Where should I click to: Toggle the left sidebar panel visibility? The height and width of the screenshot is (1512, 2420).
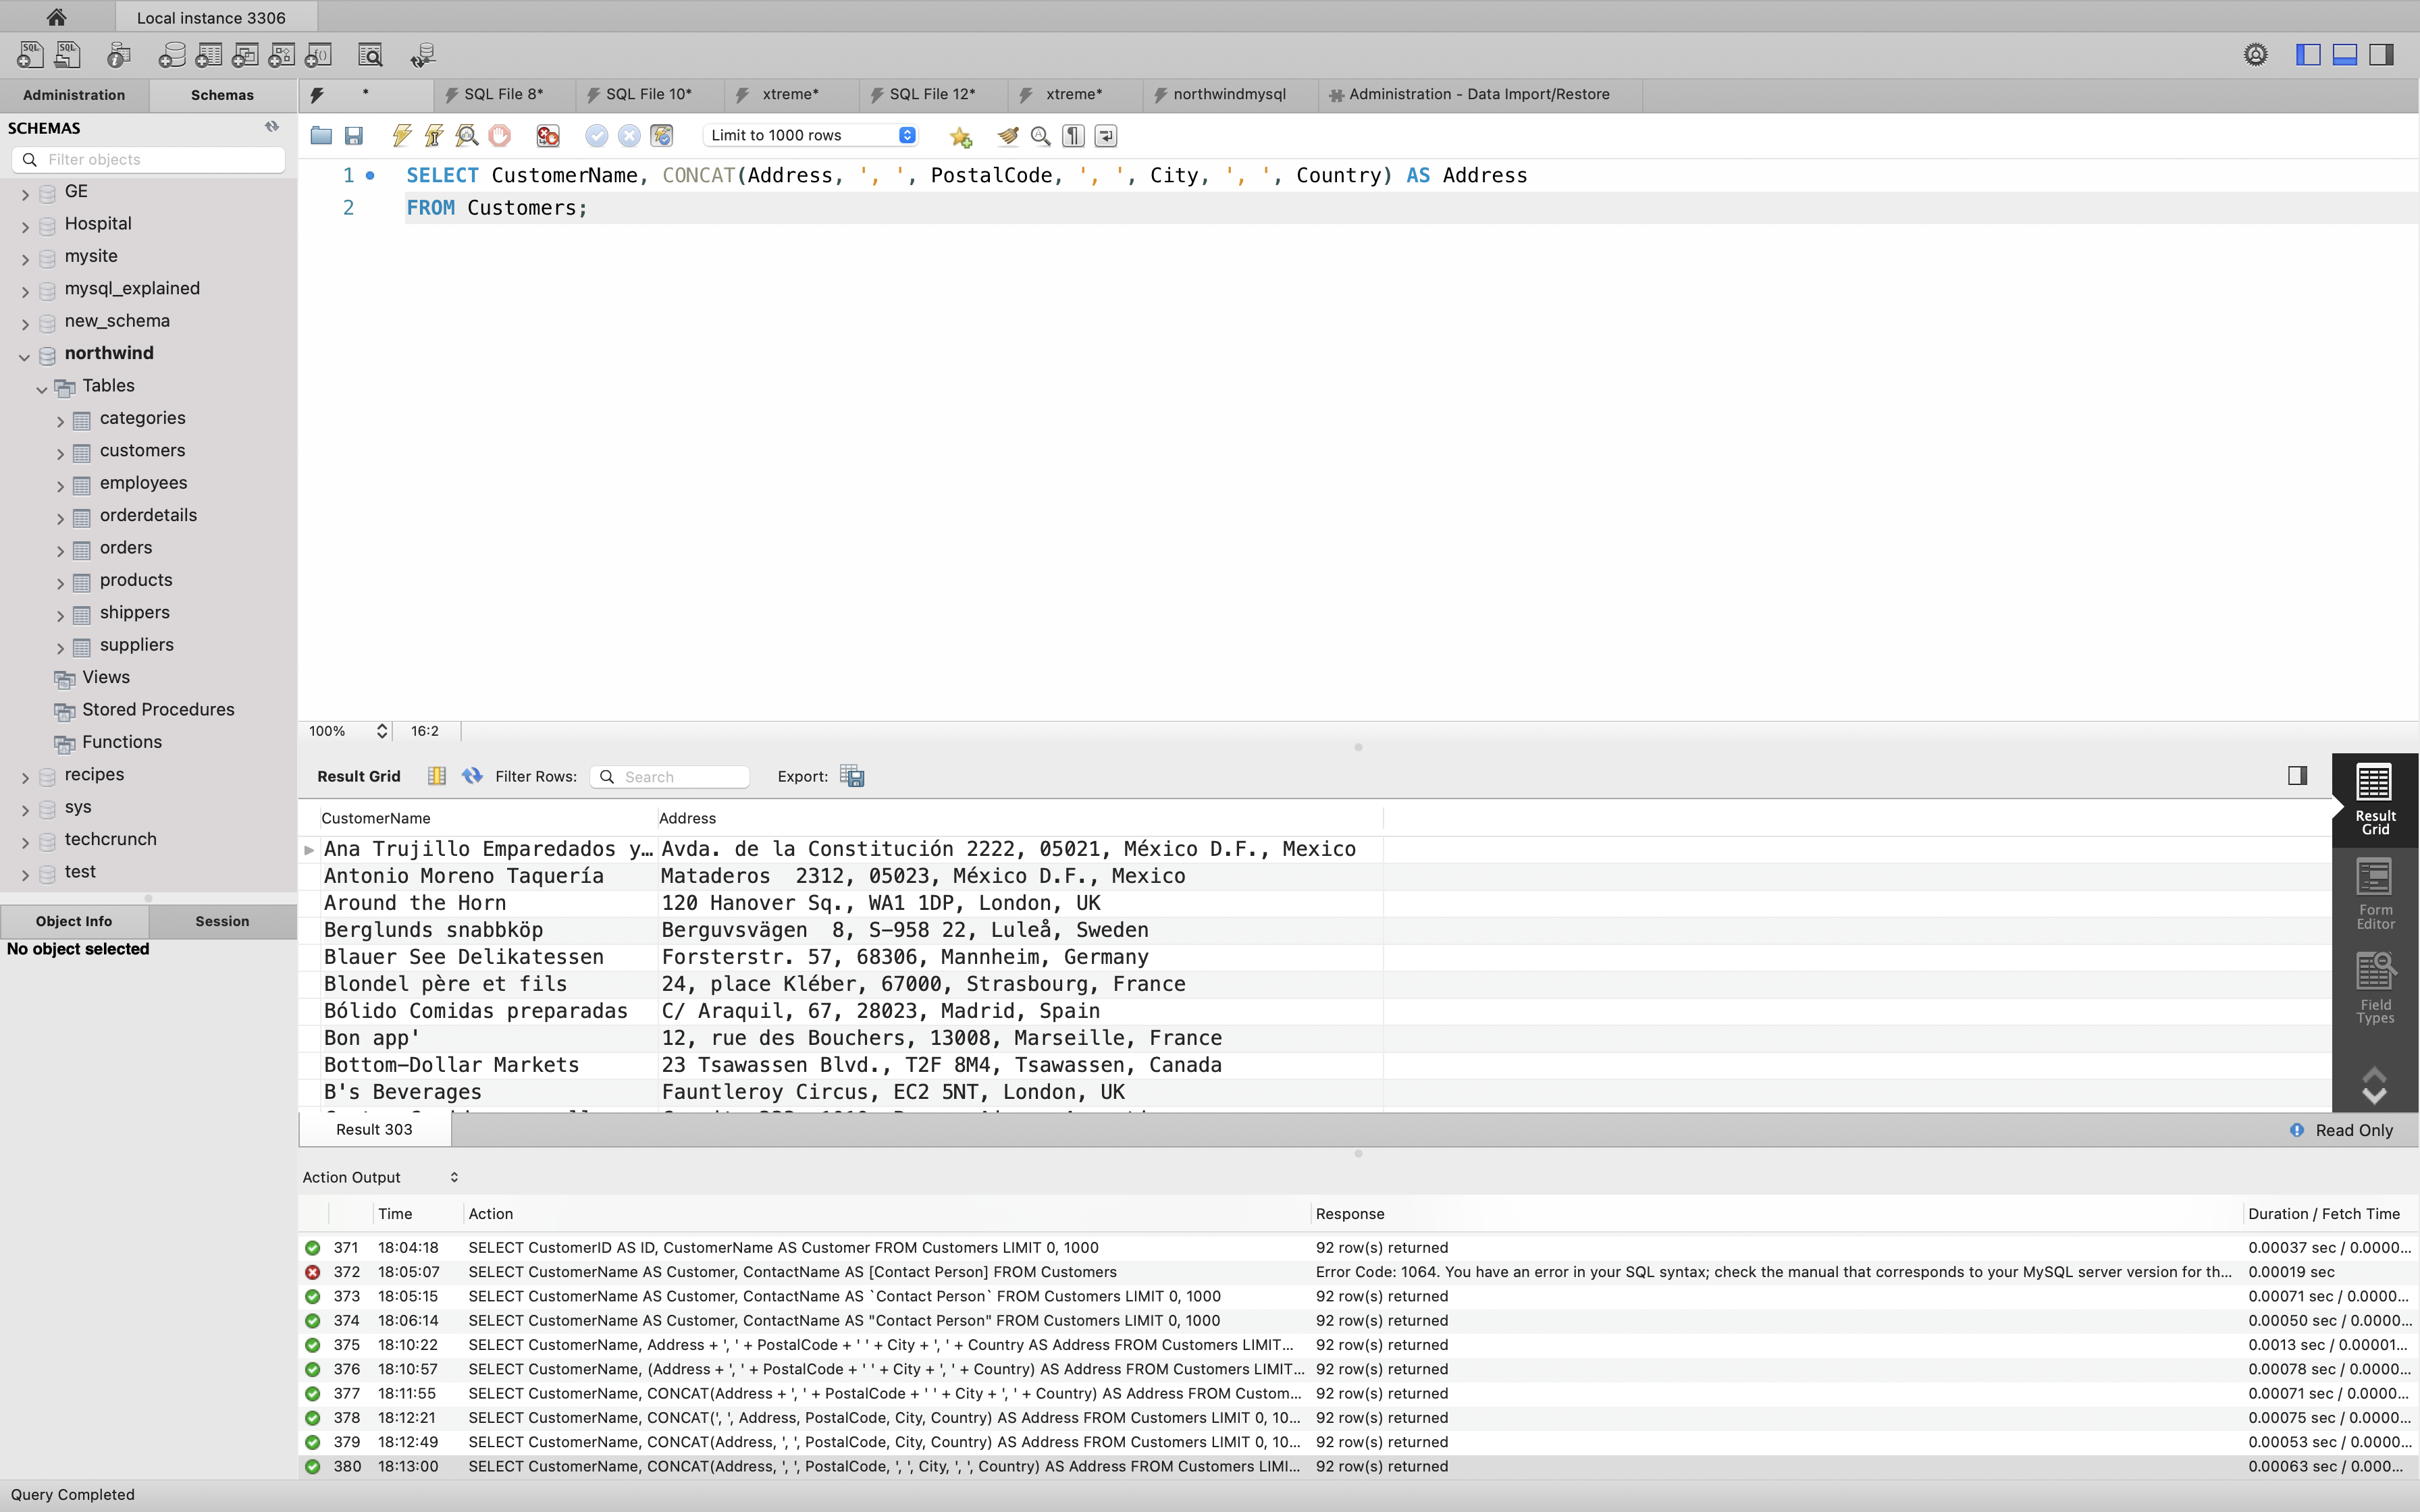(x=2308, y=55)
